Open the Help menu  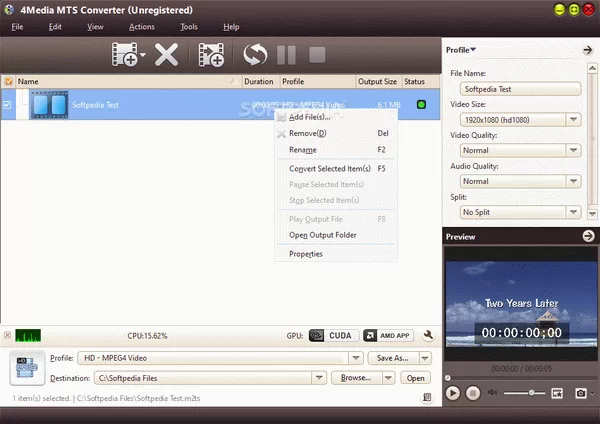(231, 27)
